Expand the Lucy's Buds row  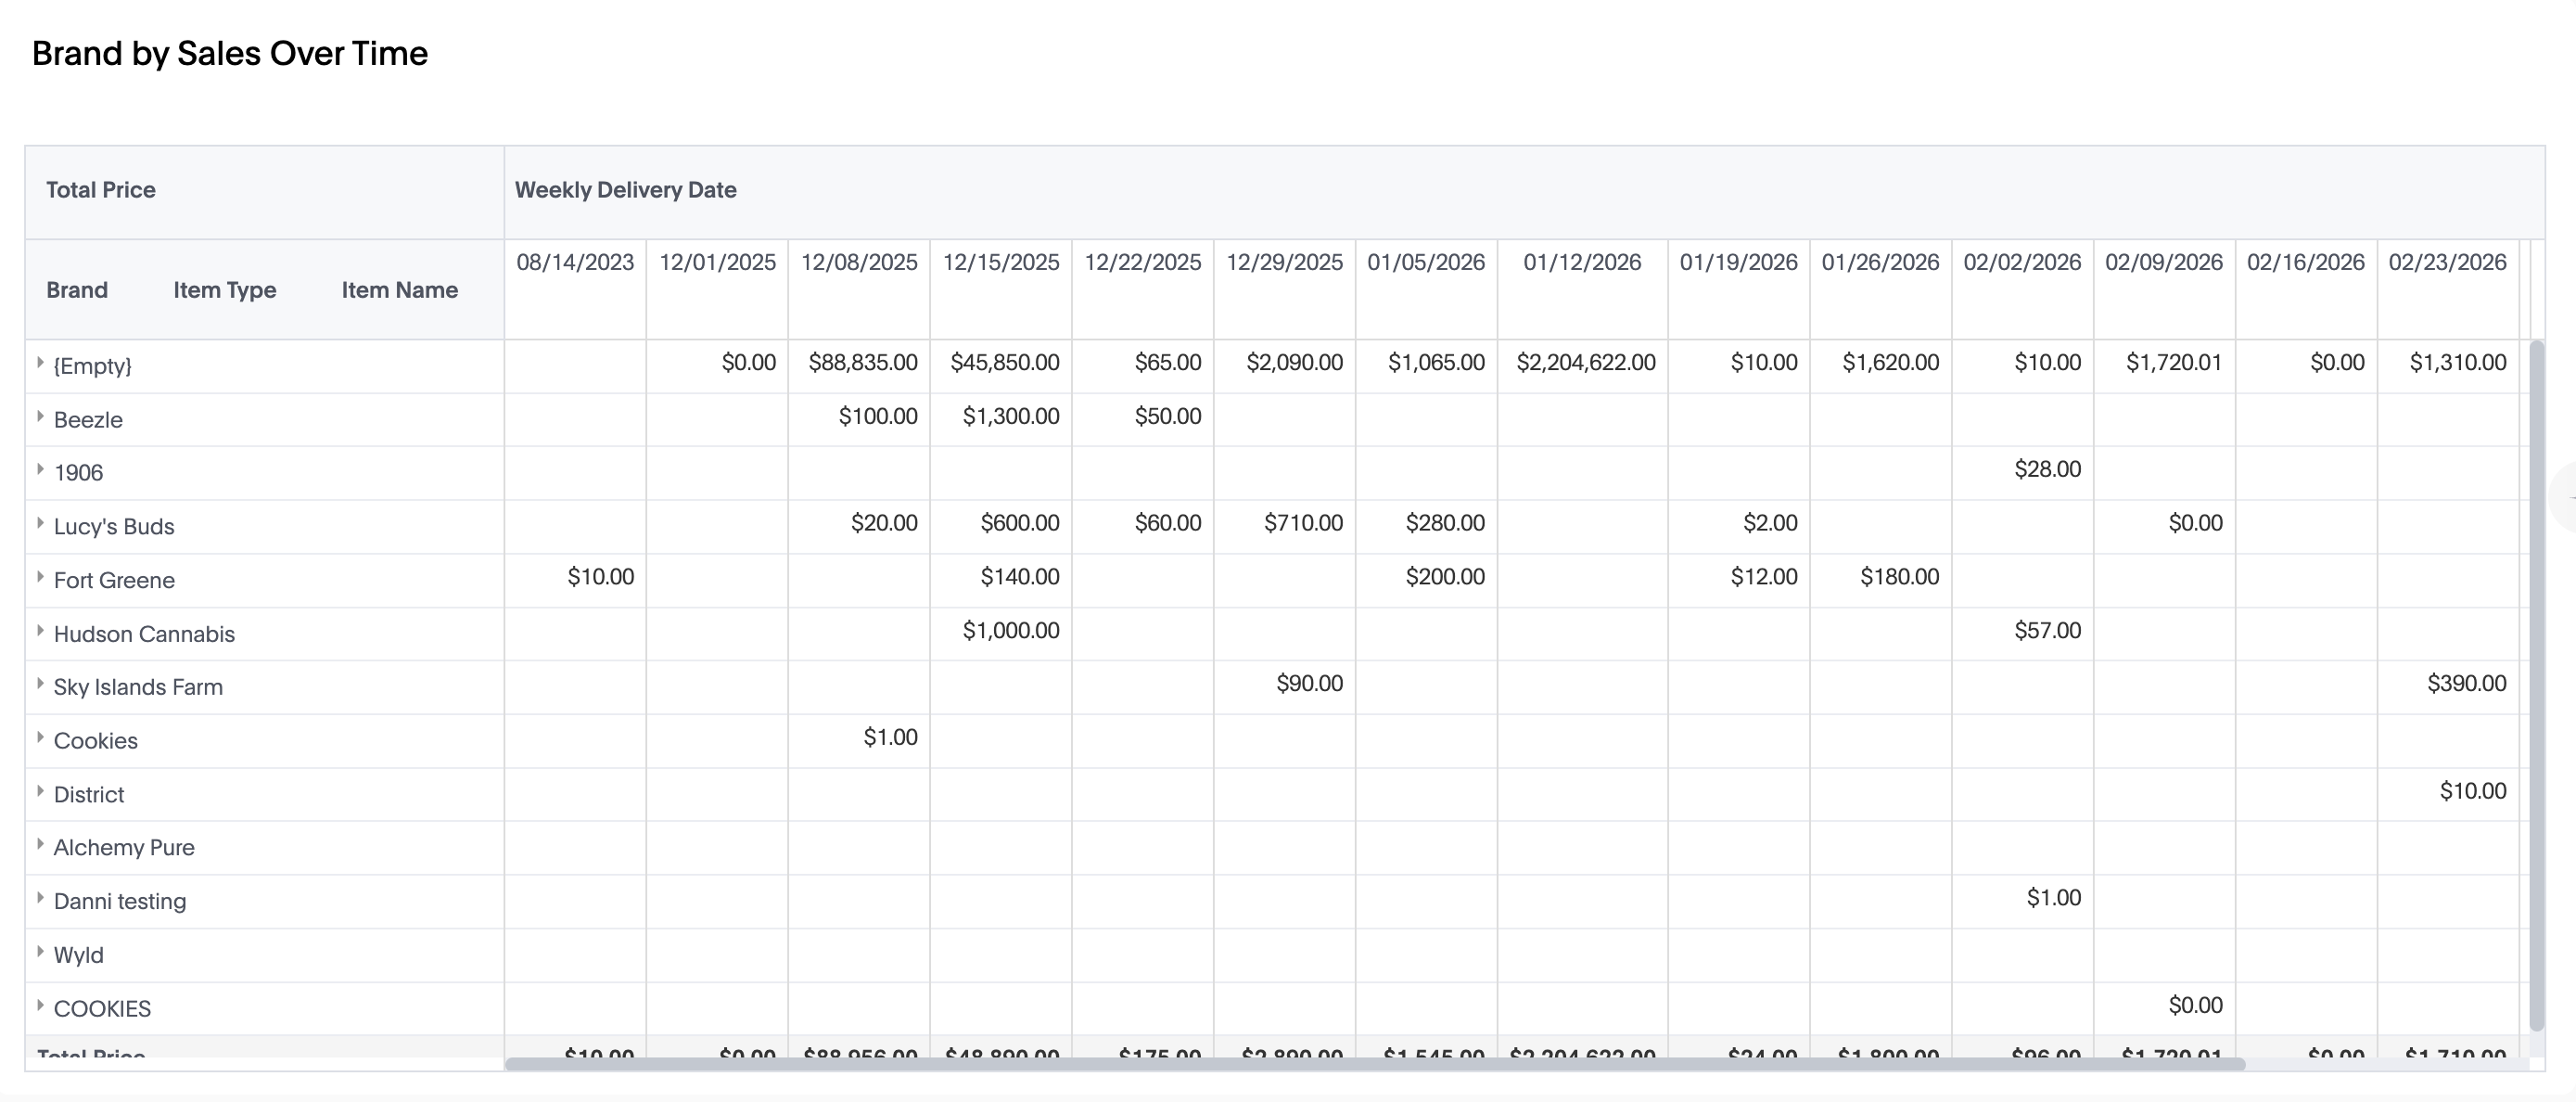pos(40,524)
